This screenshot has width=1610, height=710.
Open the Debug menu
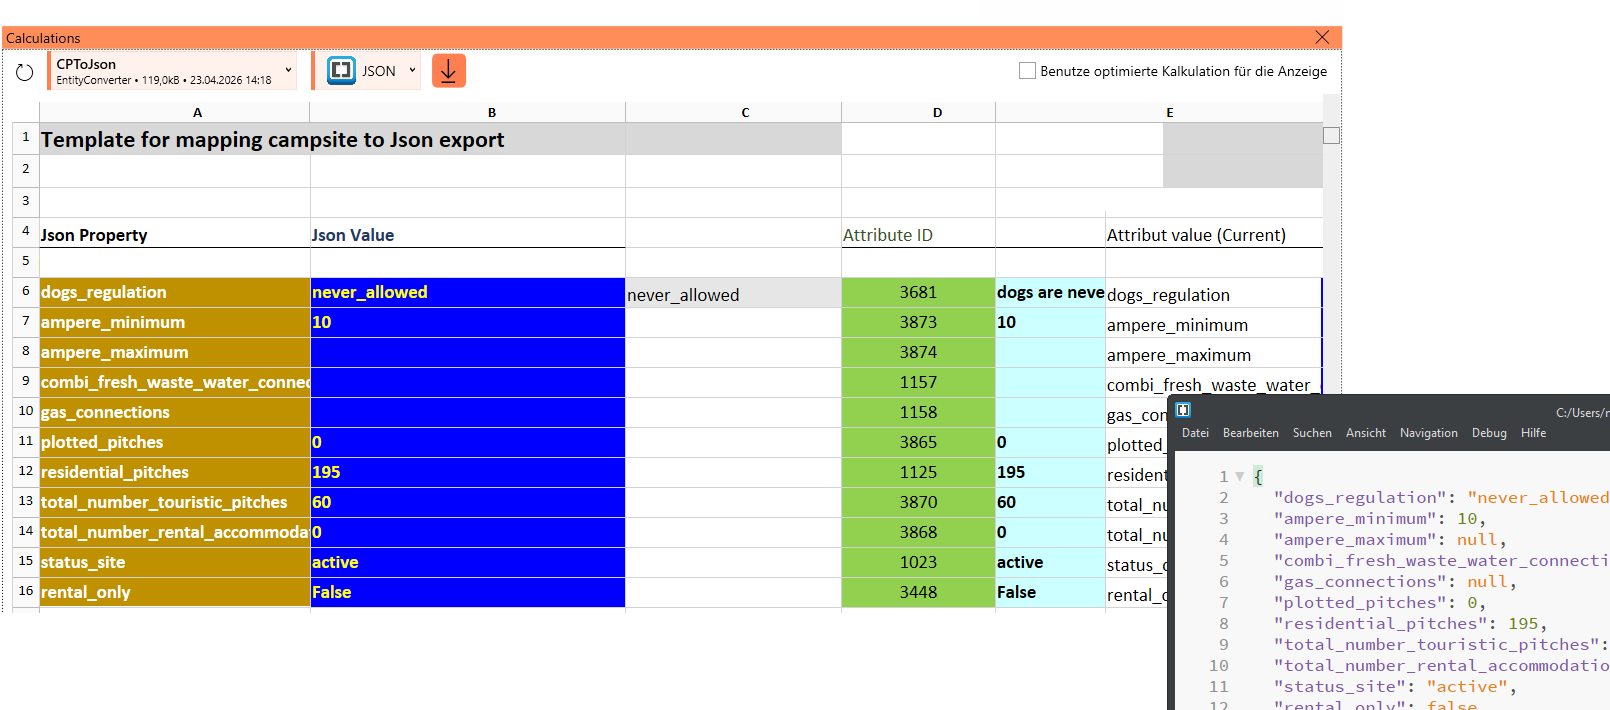1488,433
